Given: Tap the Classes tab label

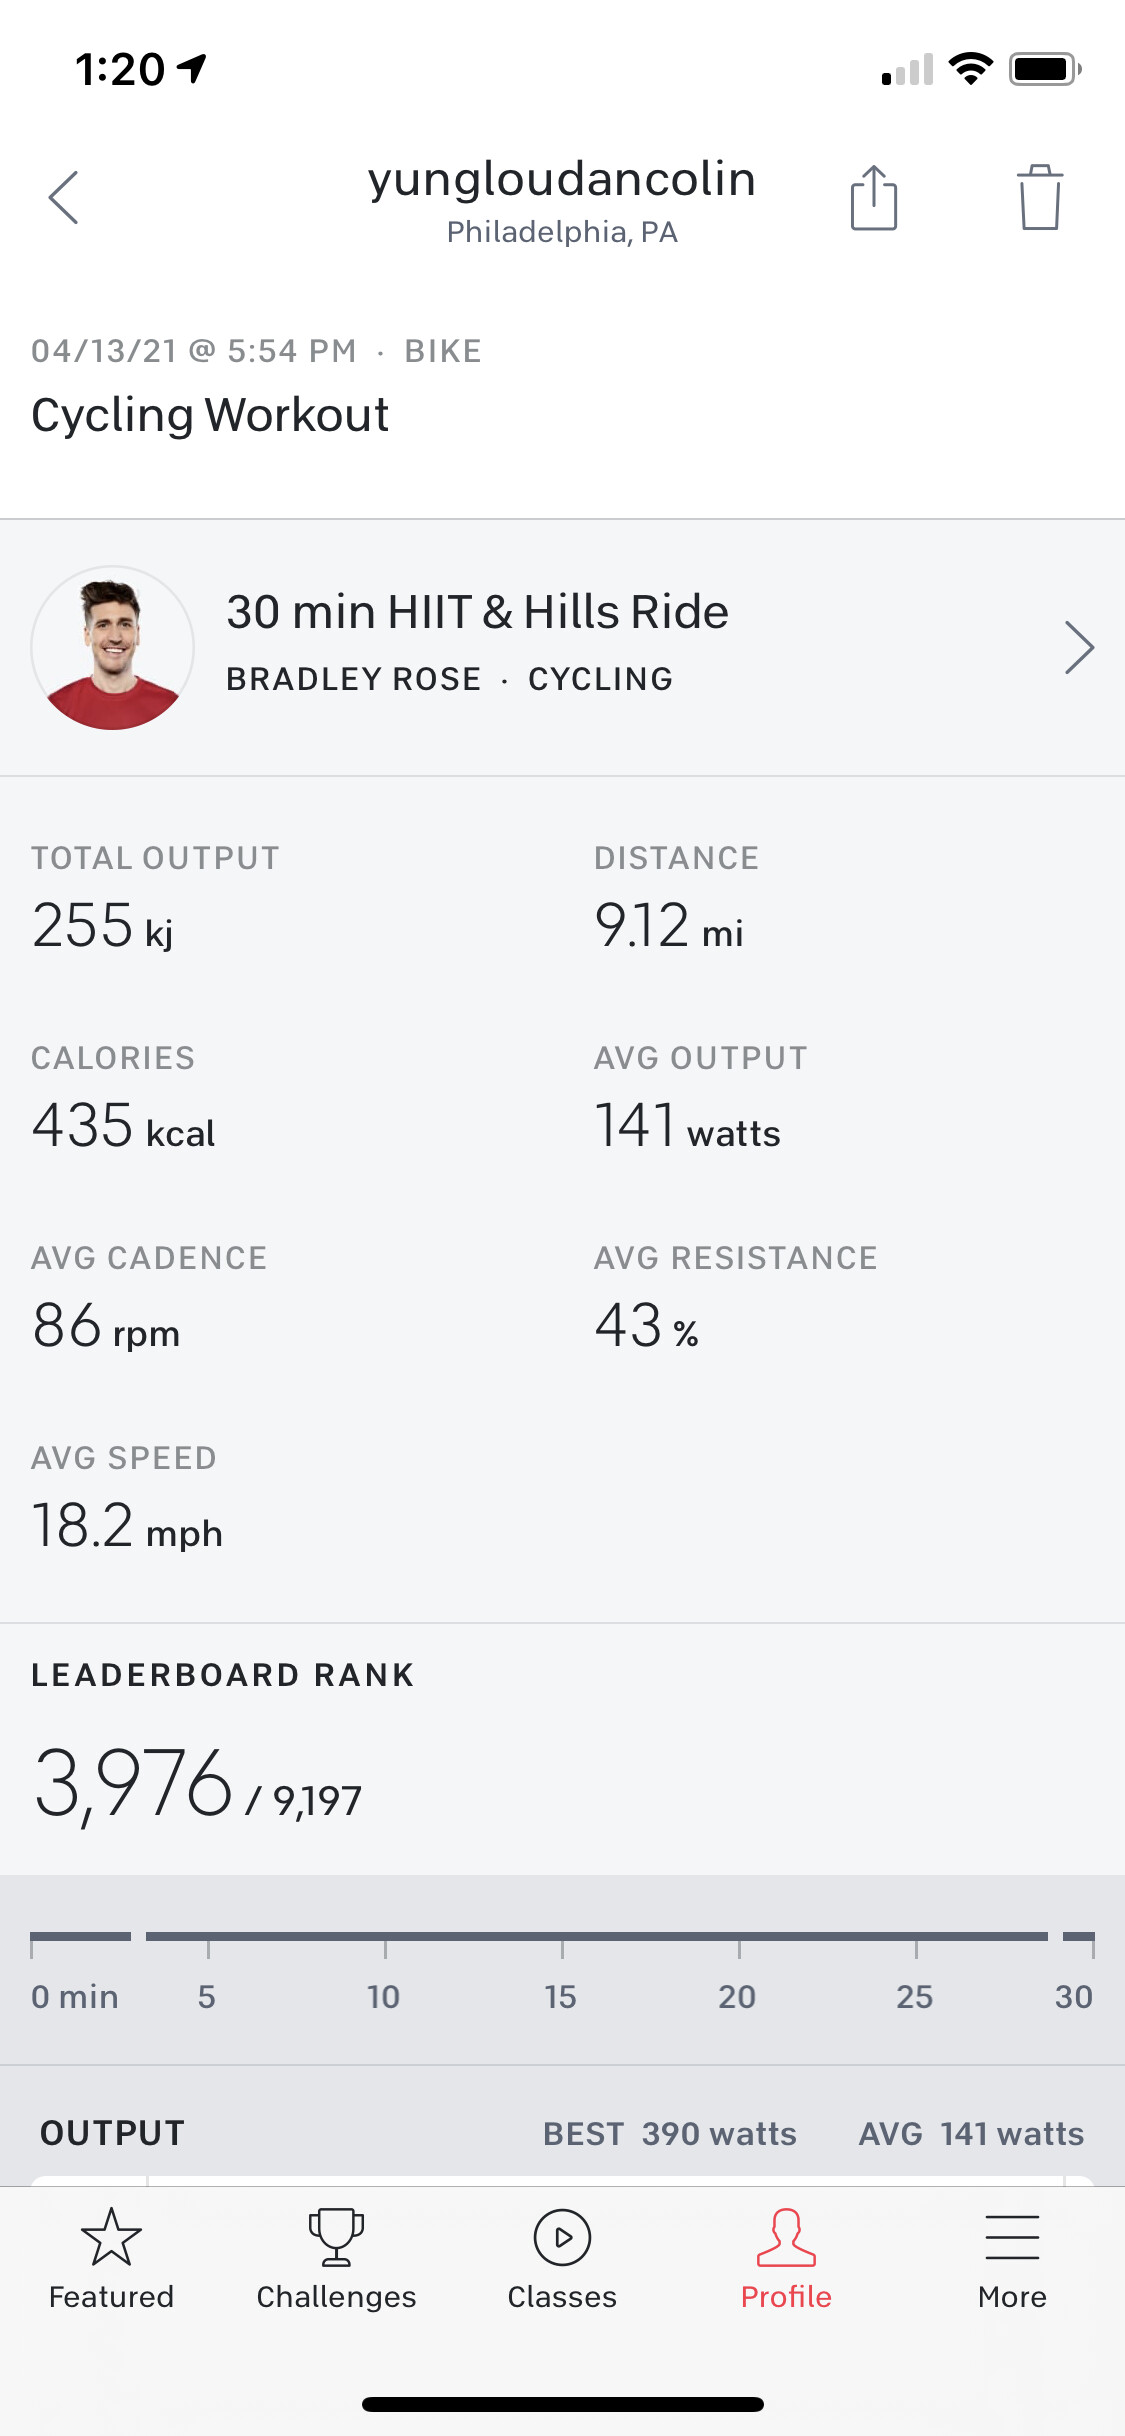Looking at the screenshot, I should click(x=562, y=2297).
